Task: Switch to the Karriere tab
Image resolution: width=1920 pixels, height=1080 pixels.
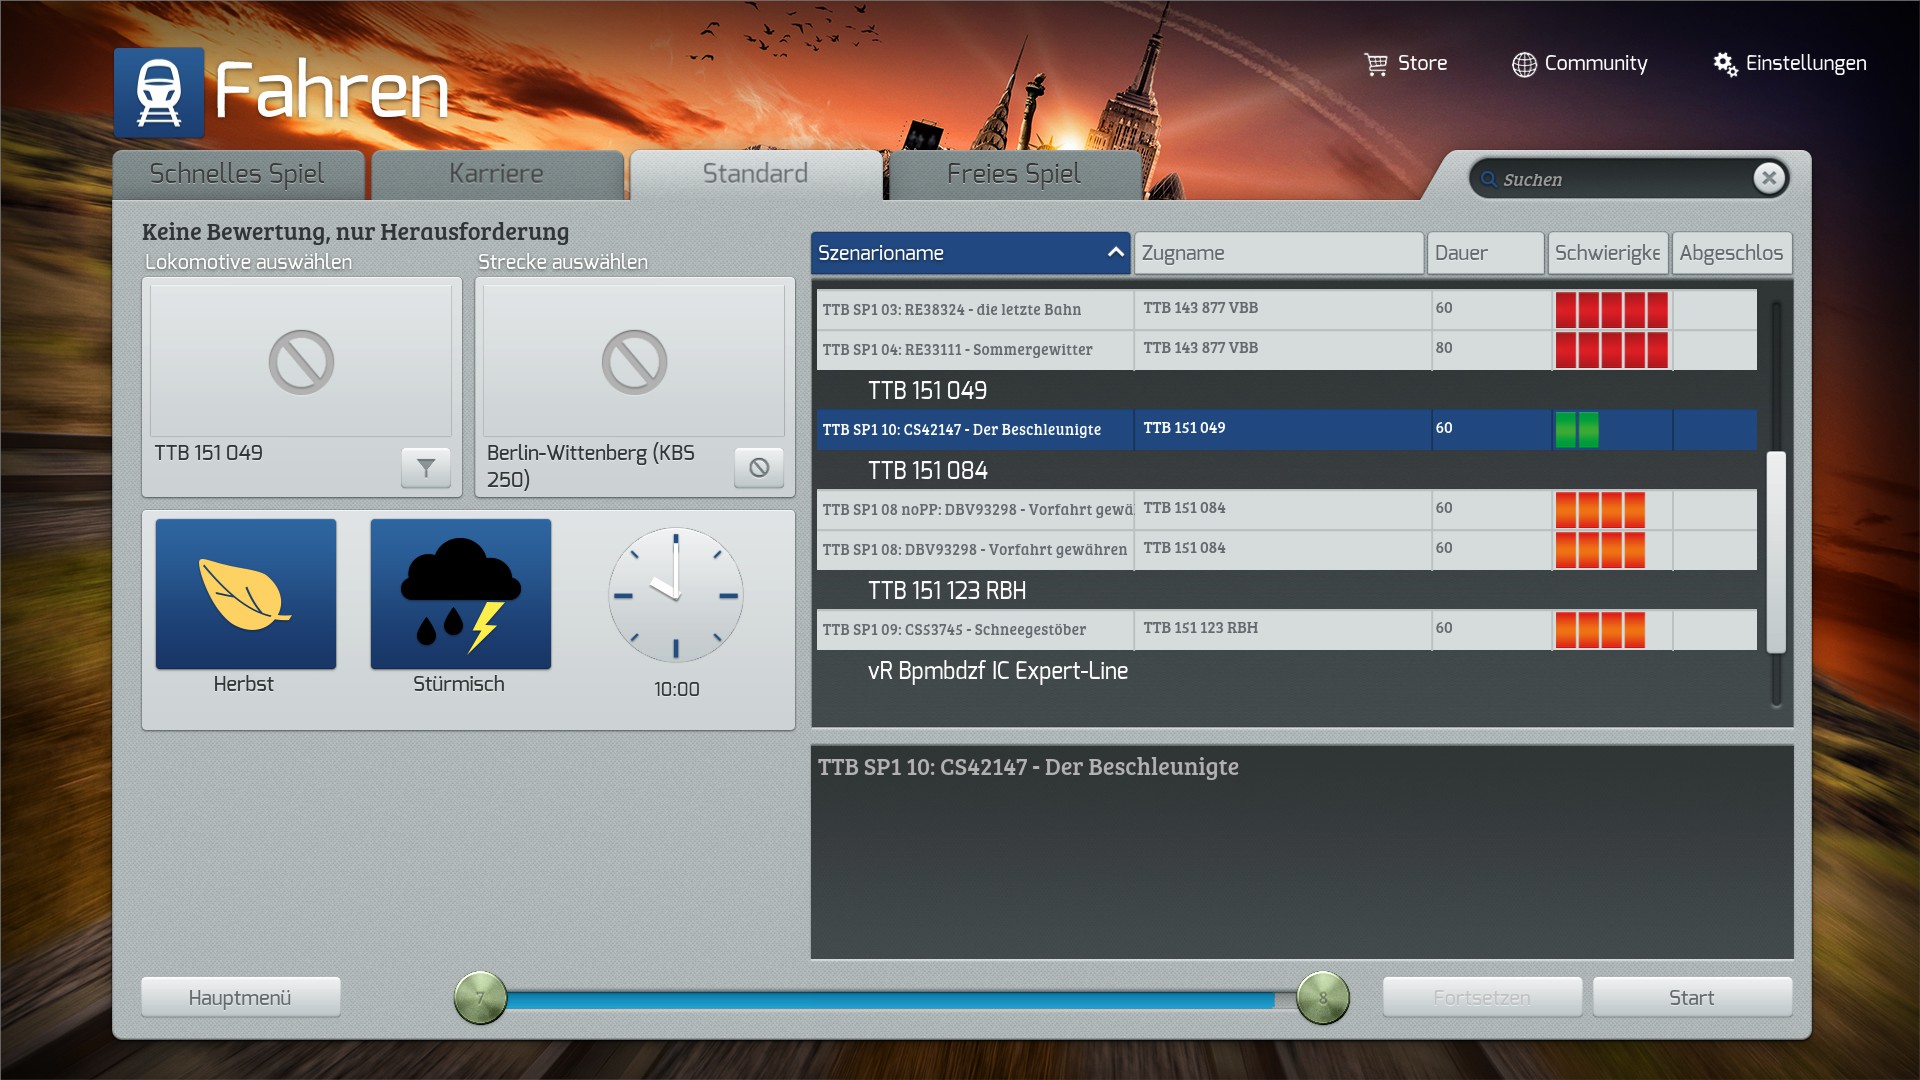Action: 497,174
